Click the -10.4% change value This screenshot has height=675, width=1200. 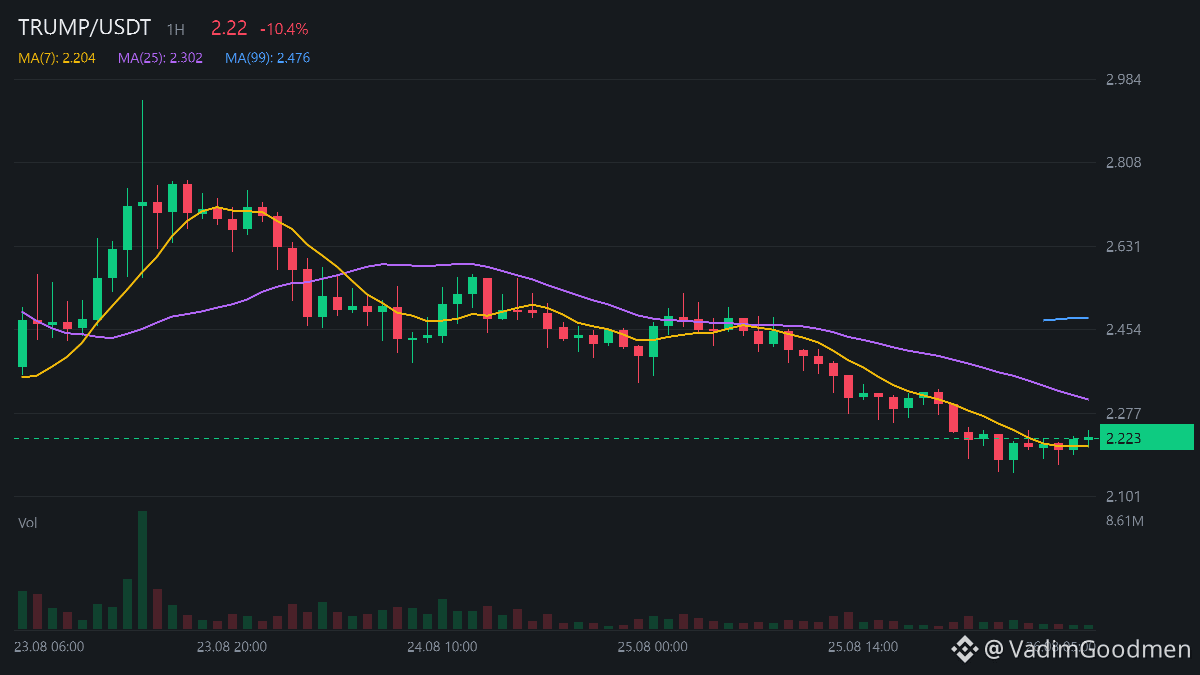coord(284,30)
